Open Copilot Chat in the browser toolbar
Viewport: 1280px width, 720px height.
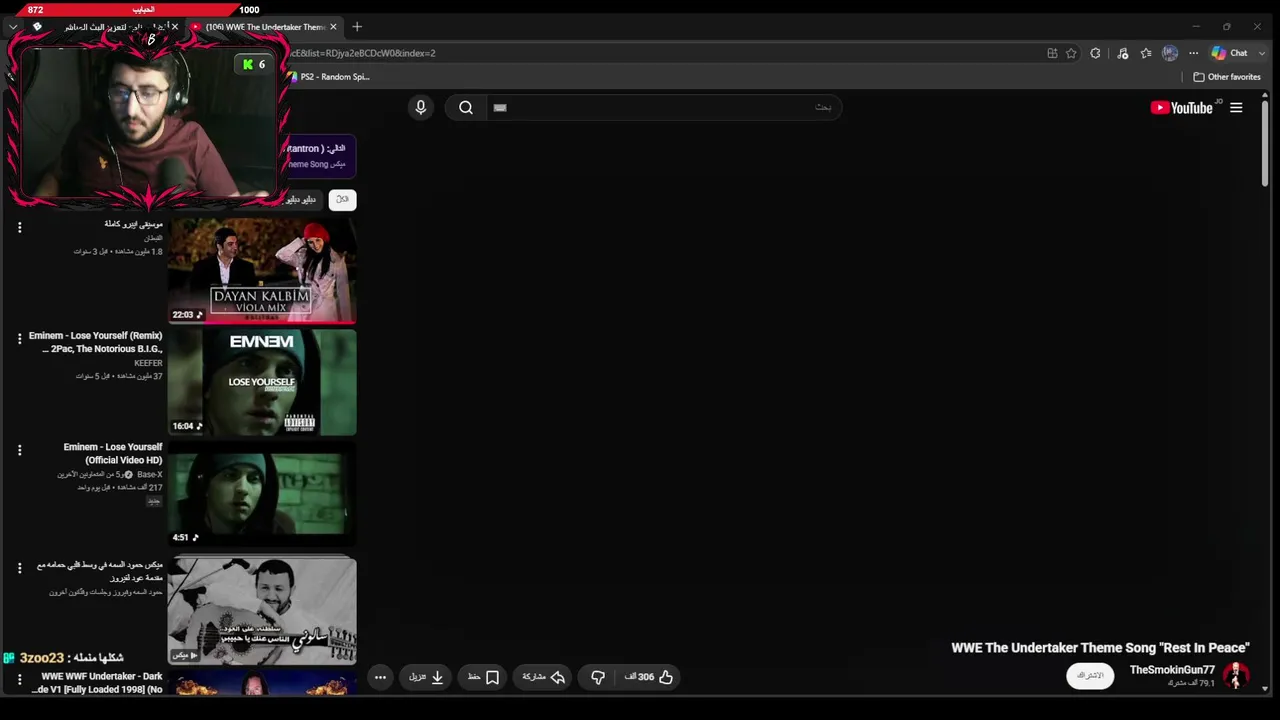click(x=1230, y=53)
